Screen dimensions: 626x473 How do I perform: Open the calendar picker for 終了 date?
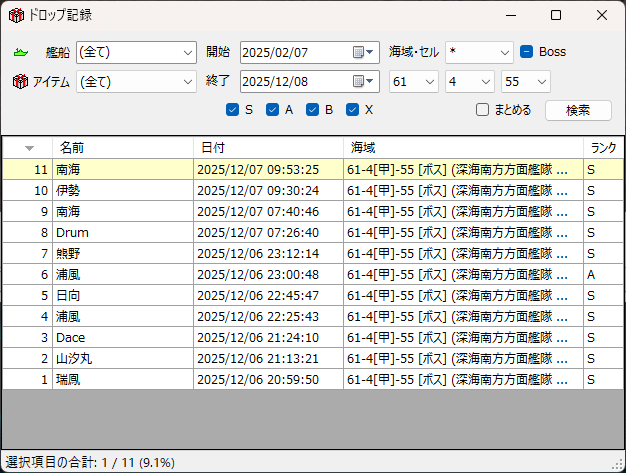click(364, 82)
